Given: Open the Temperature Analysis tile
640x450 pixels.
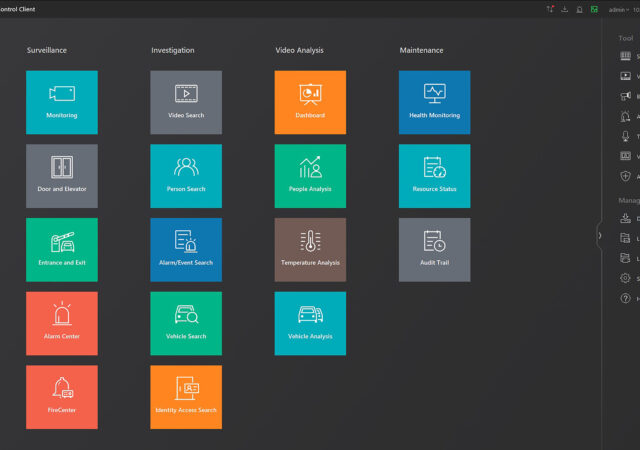Looking at the screenshot, I should [x=310, y=250].
